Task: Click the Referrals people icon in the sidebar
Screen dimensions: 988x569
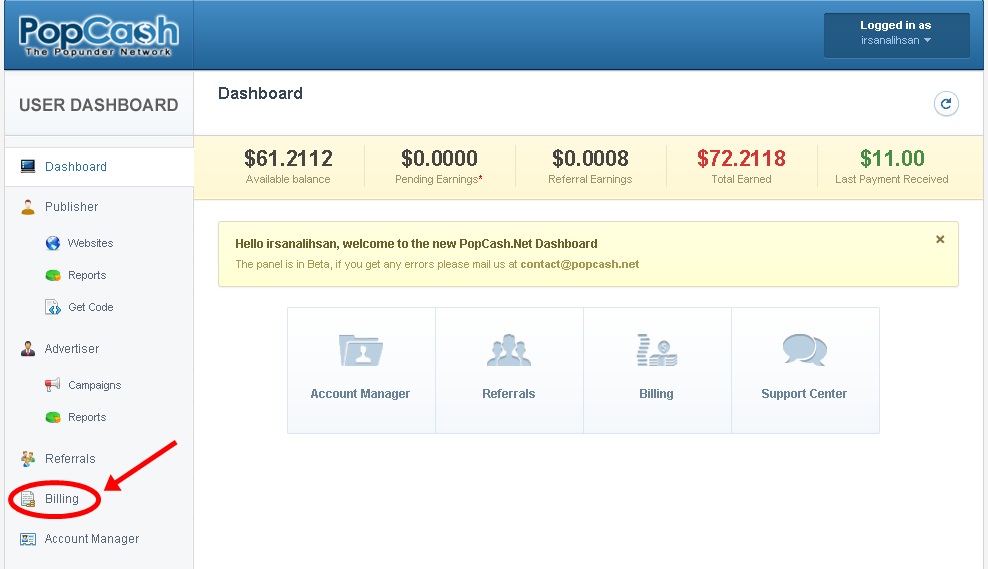Action: pyautogui.click(x=28, y=459)
